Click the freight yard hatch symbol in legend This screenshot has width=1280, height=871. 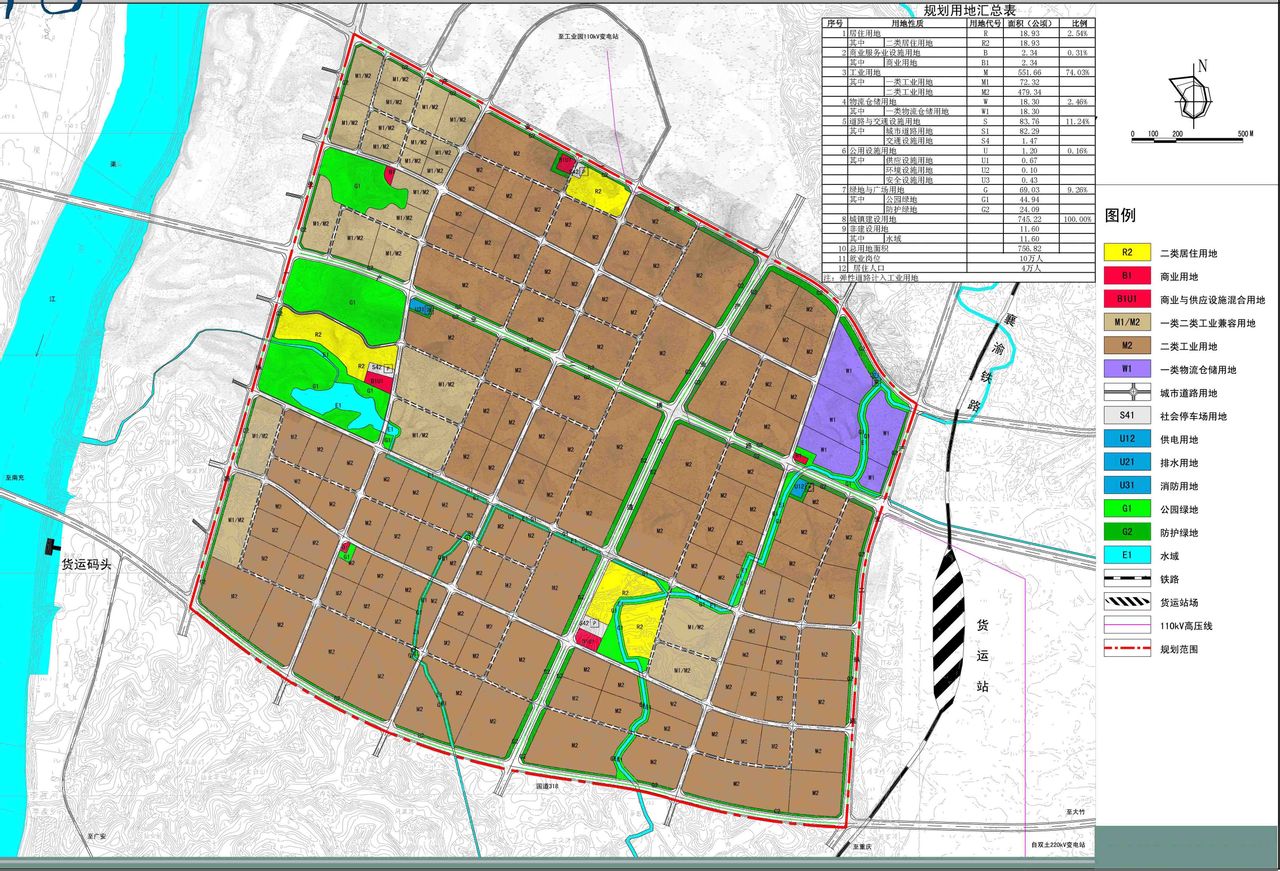pyautogui.click(x=1125, y=602)
